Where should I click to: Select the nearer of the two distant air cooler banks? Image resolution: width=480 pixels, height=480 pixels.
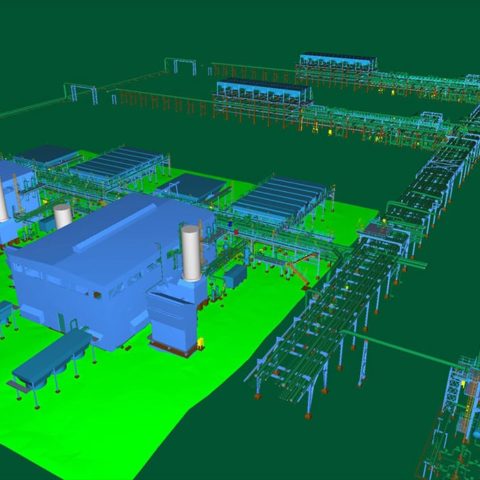click(263, 92)
